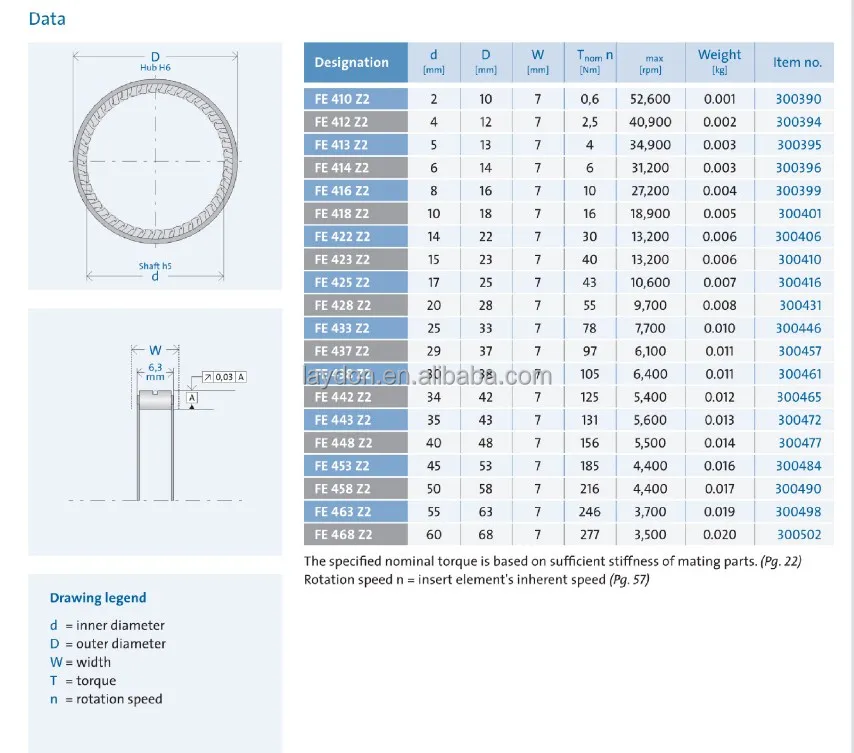Click the T nom torque column header
The height and width of the screenshot is (753, 854).
tap(593, 61)
